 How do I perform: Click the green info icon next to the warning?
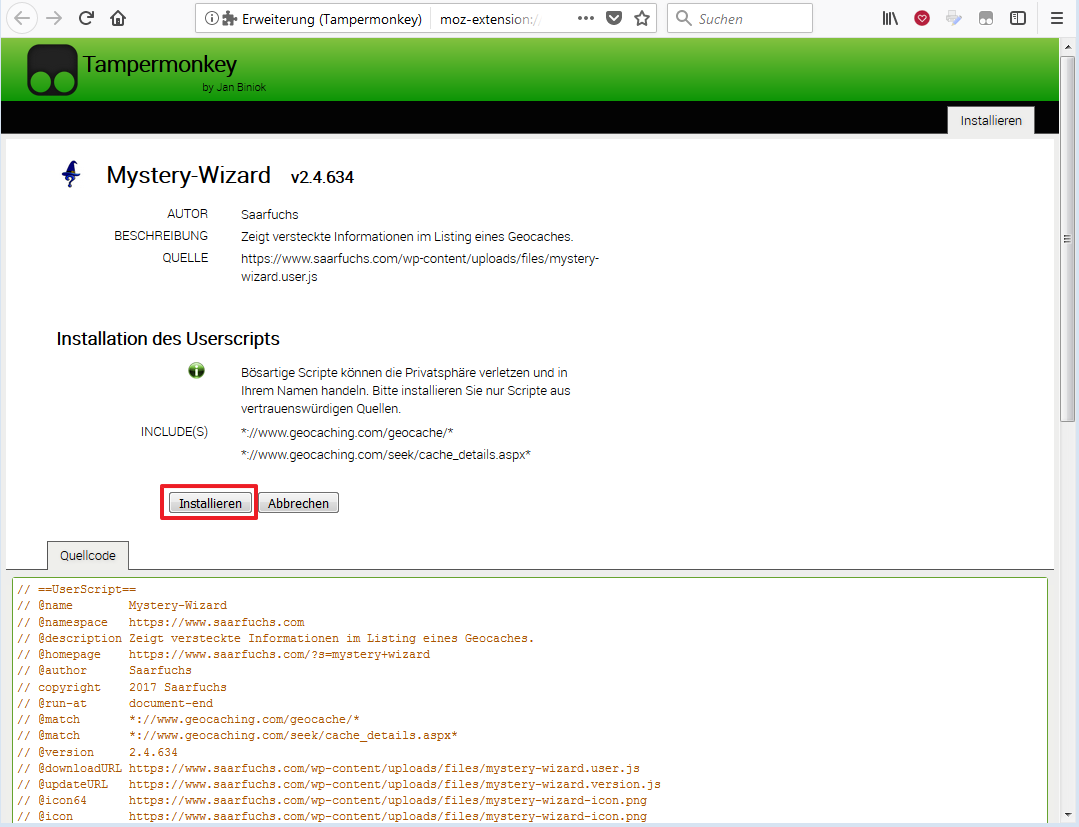[197, 371]
